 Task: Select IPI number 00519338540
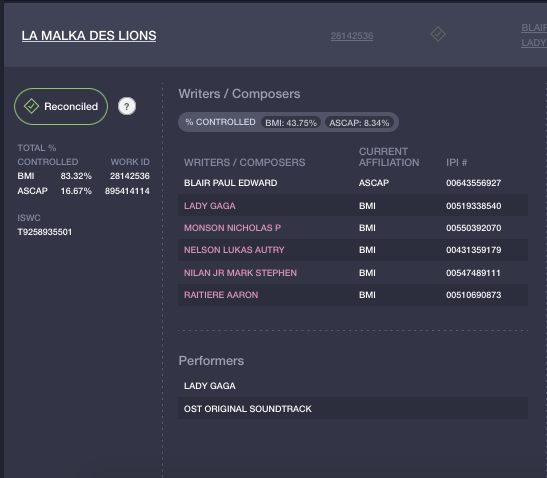coord(473,206)
